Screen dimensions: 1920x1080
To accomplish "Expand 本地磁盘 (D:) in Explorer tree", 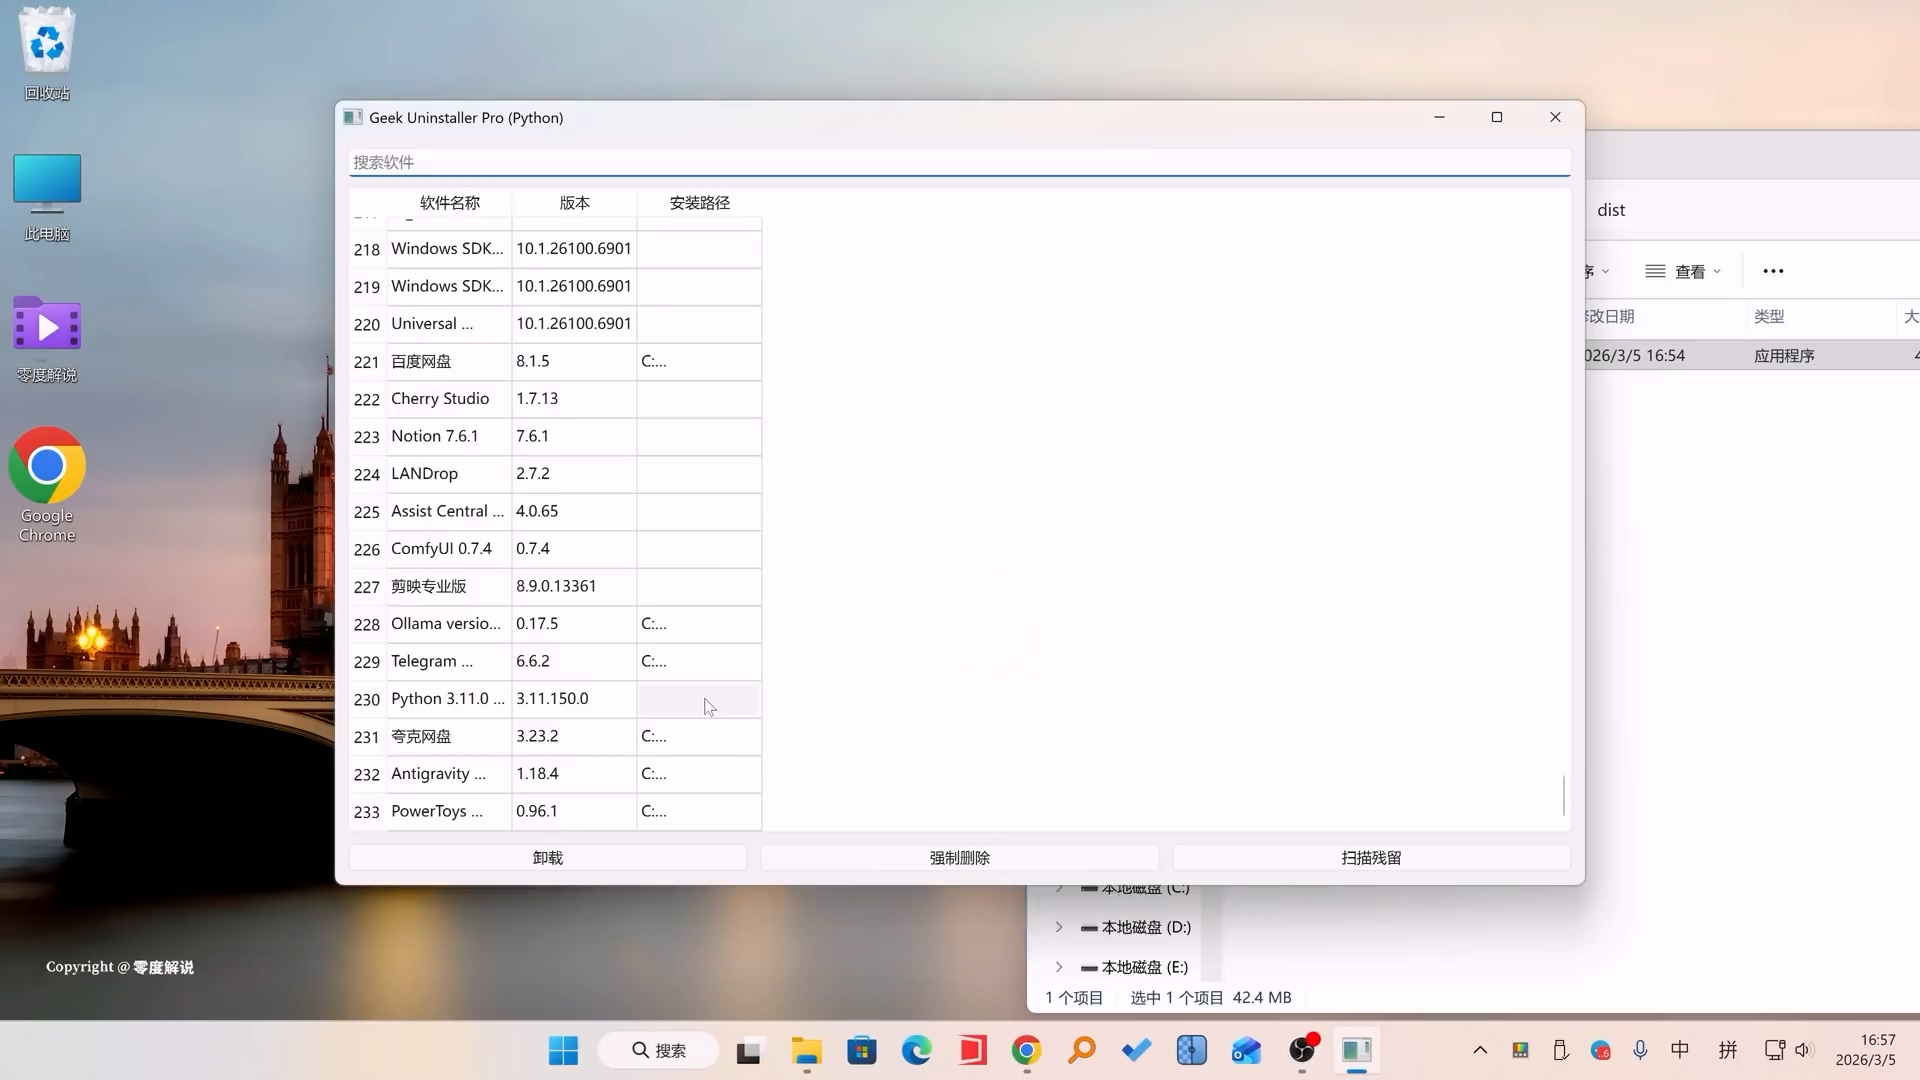I will 1059,927.
